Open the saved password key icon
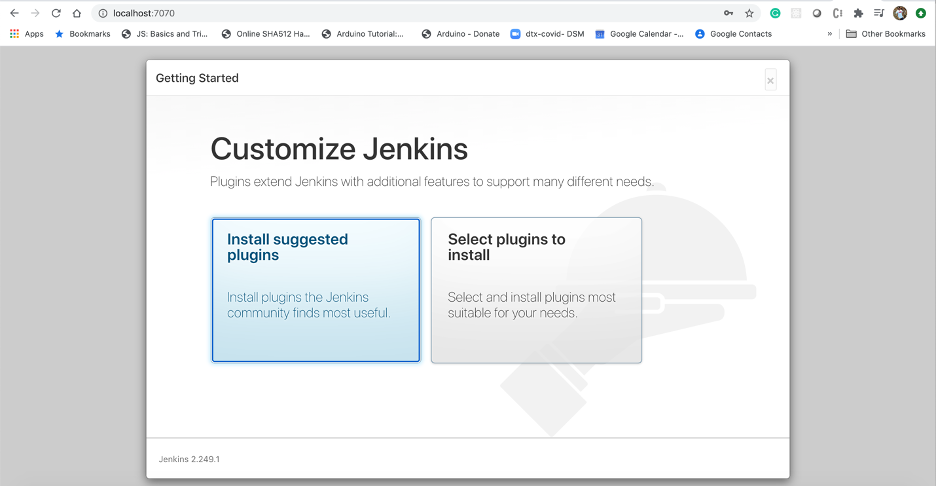Viewport: 936px width, 486px height. point(728,13)
